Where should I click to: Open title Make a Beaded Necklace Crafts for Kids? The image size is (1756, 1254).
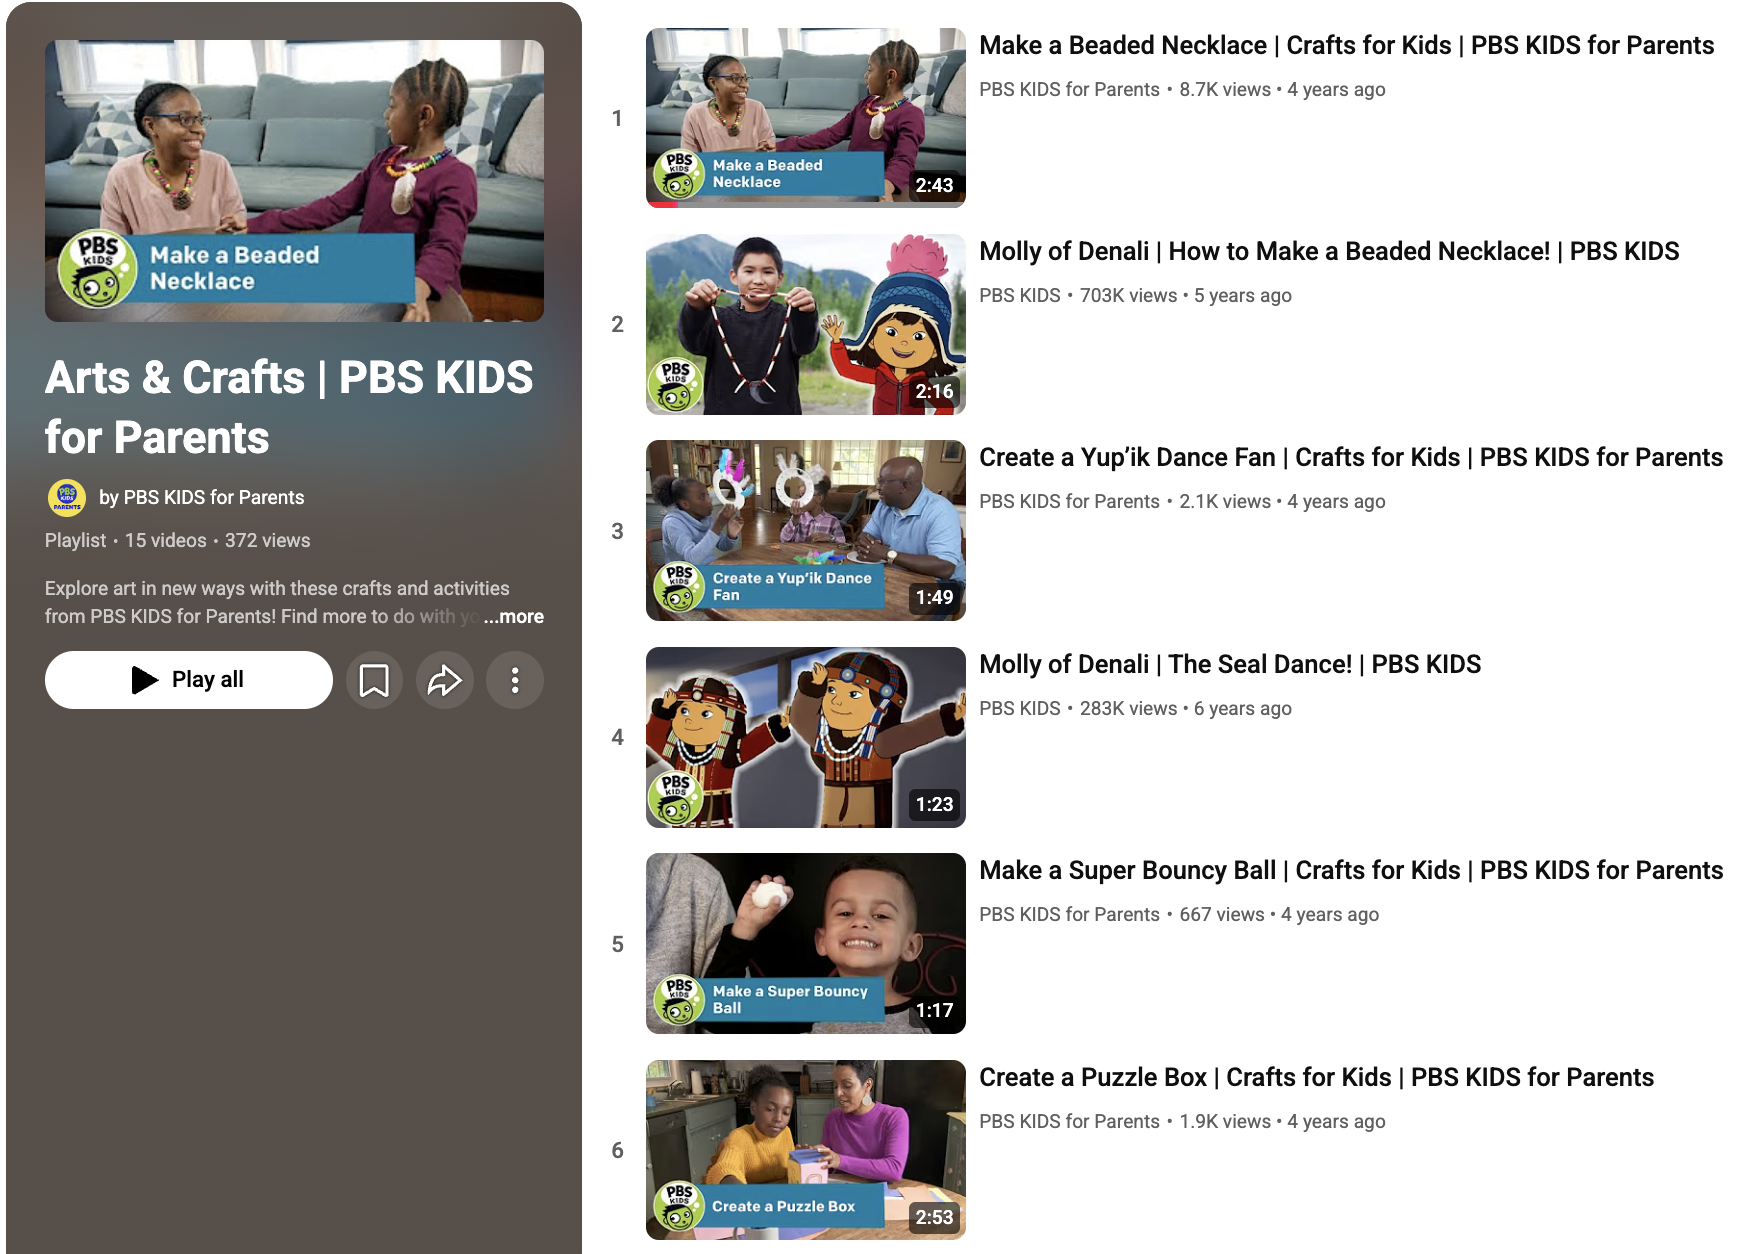[1346, 46]
